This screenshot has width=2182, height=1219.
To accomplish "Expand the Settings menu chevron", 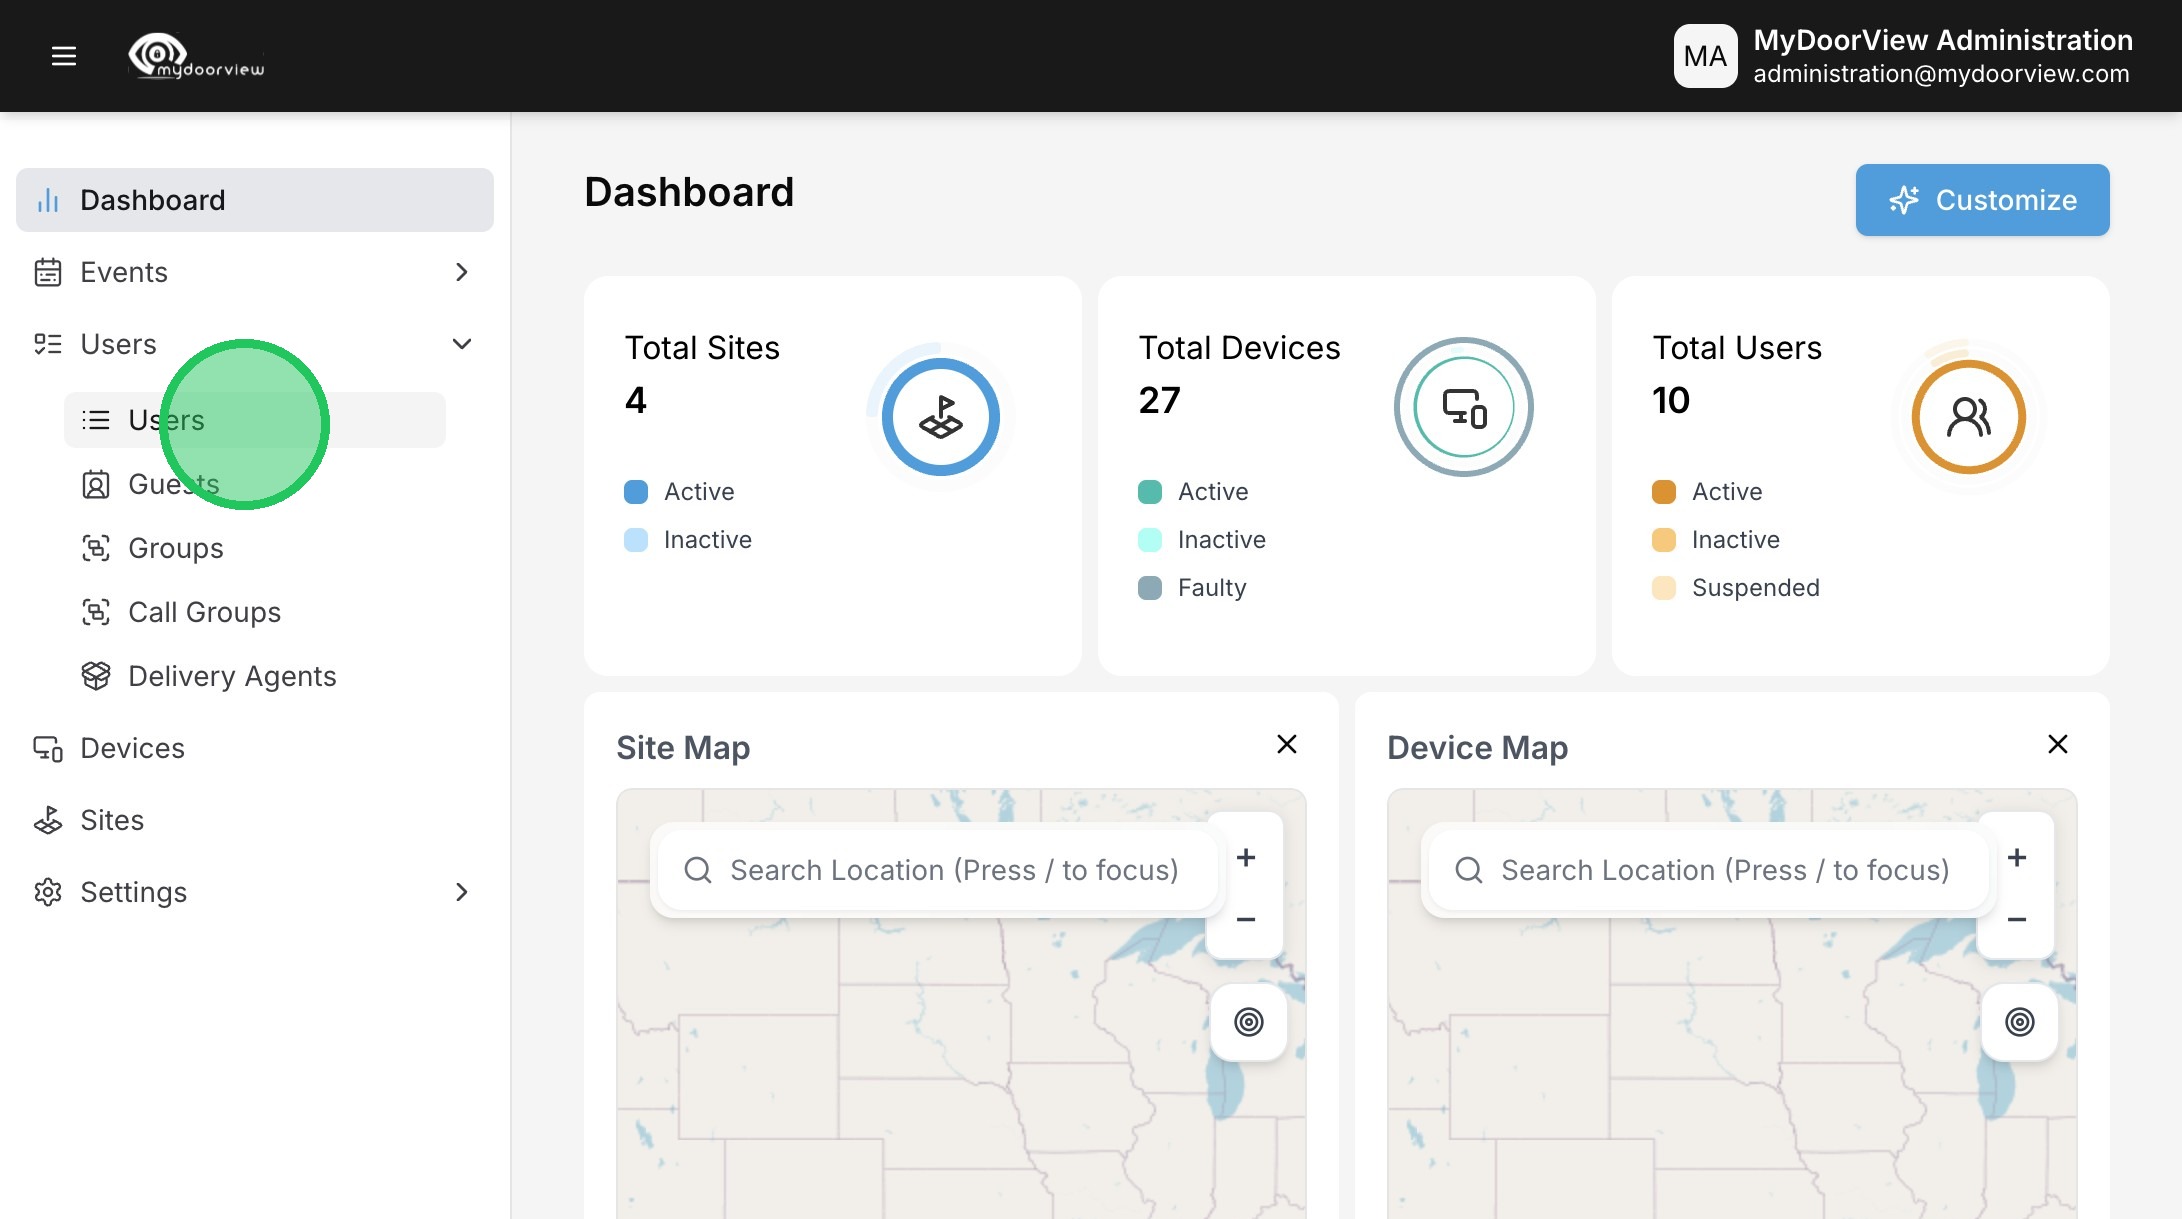I will (x=461, y=892).
